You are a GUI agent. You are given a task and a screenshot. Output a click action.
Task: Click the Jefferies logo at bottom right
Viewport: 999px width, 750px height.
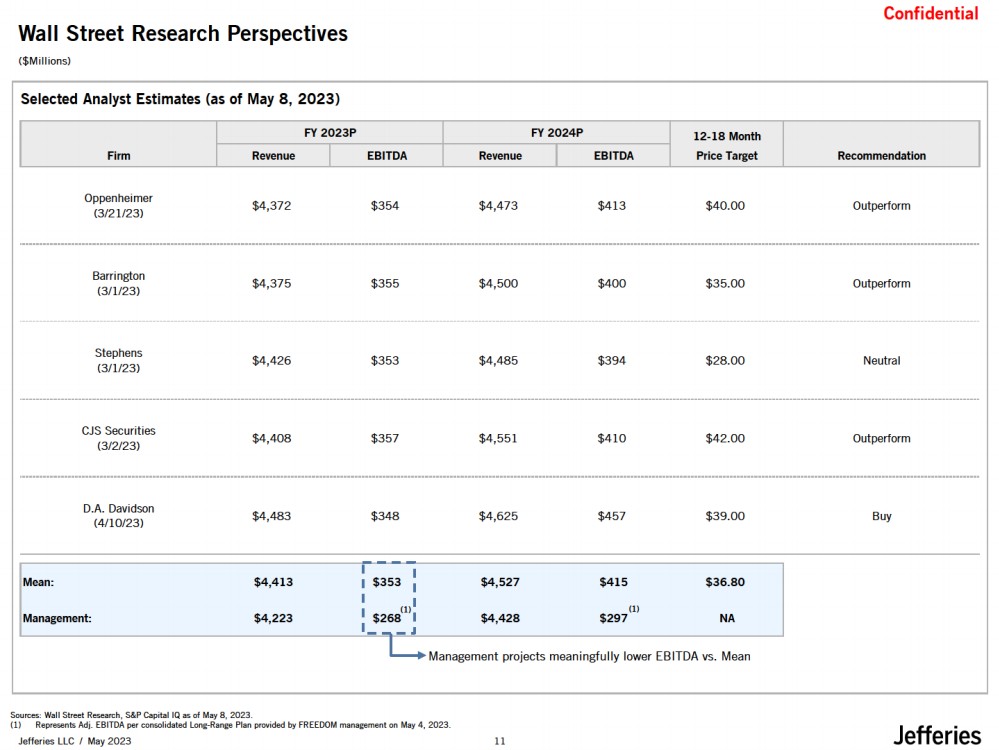pos(936,735)
